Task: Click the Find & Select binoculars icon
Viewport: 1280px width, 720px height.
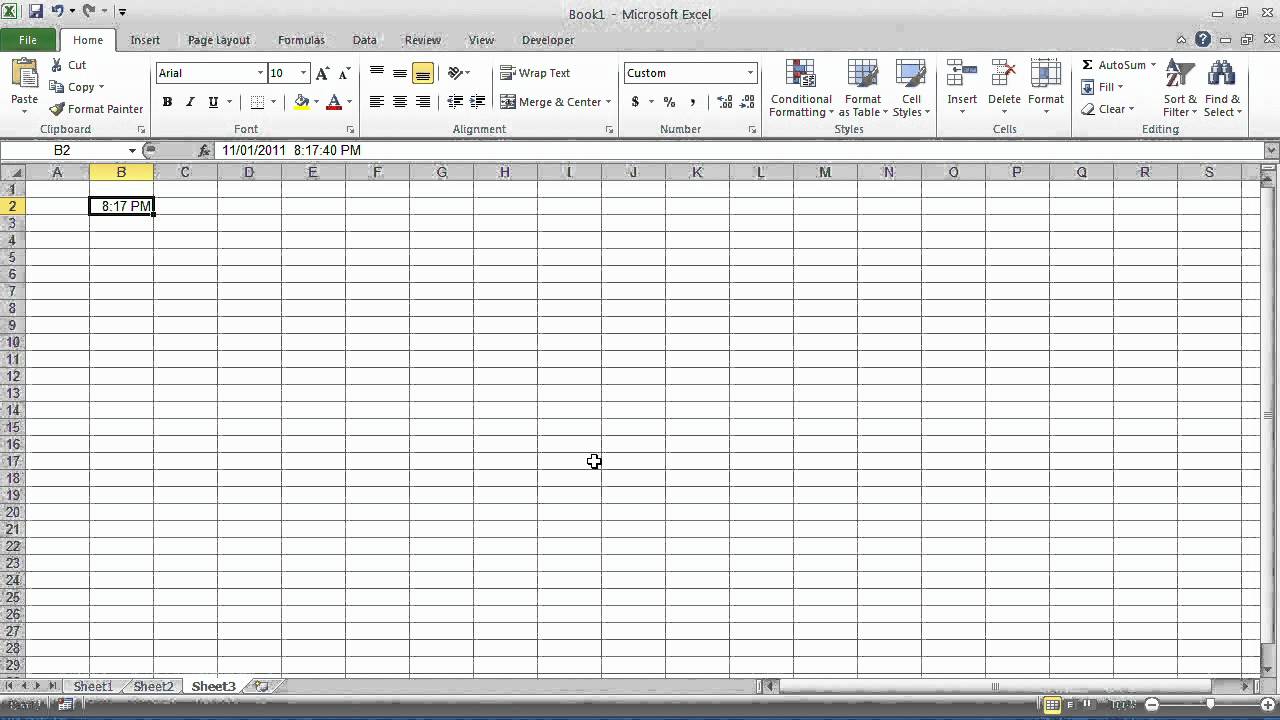Action: tap(1222, 75)
